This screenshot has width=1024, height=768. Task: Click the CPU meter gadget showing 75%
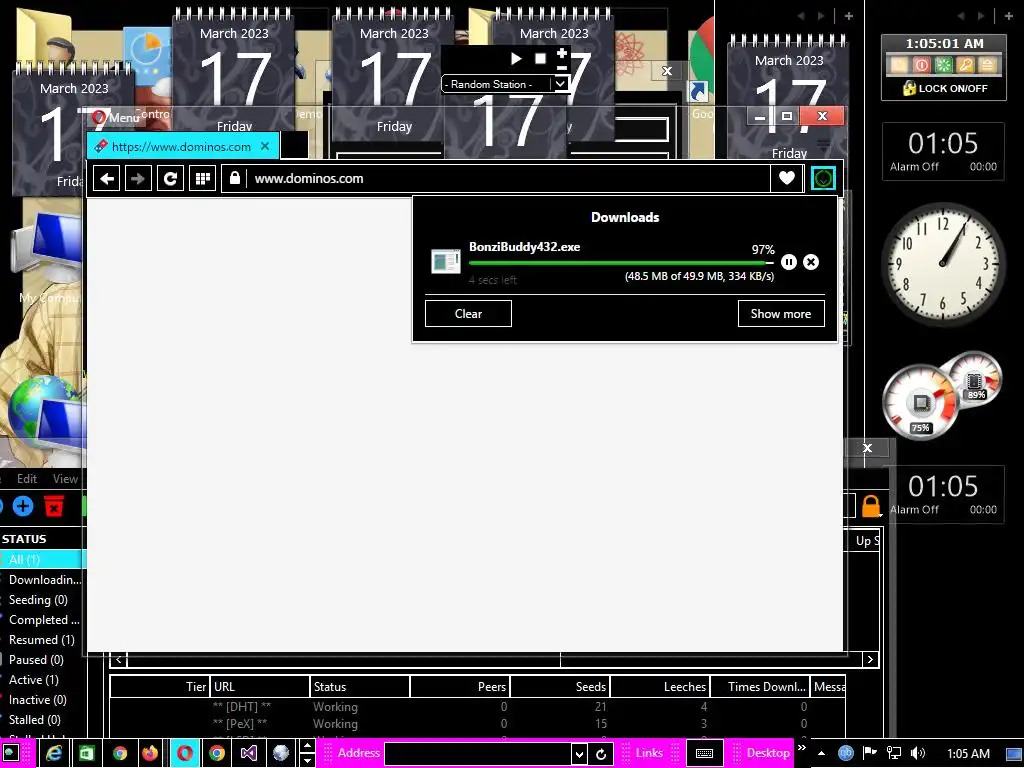click(921, 402)
